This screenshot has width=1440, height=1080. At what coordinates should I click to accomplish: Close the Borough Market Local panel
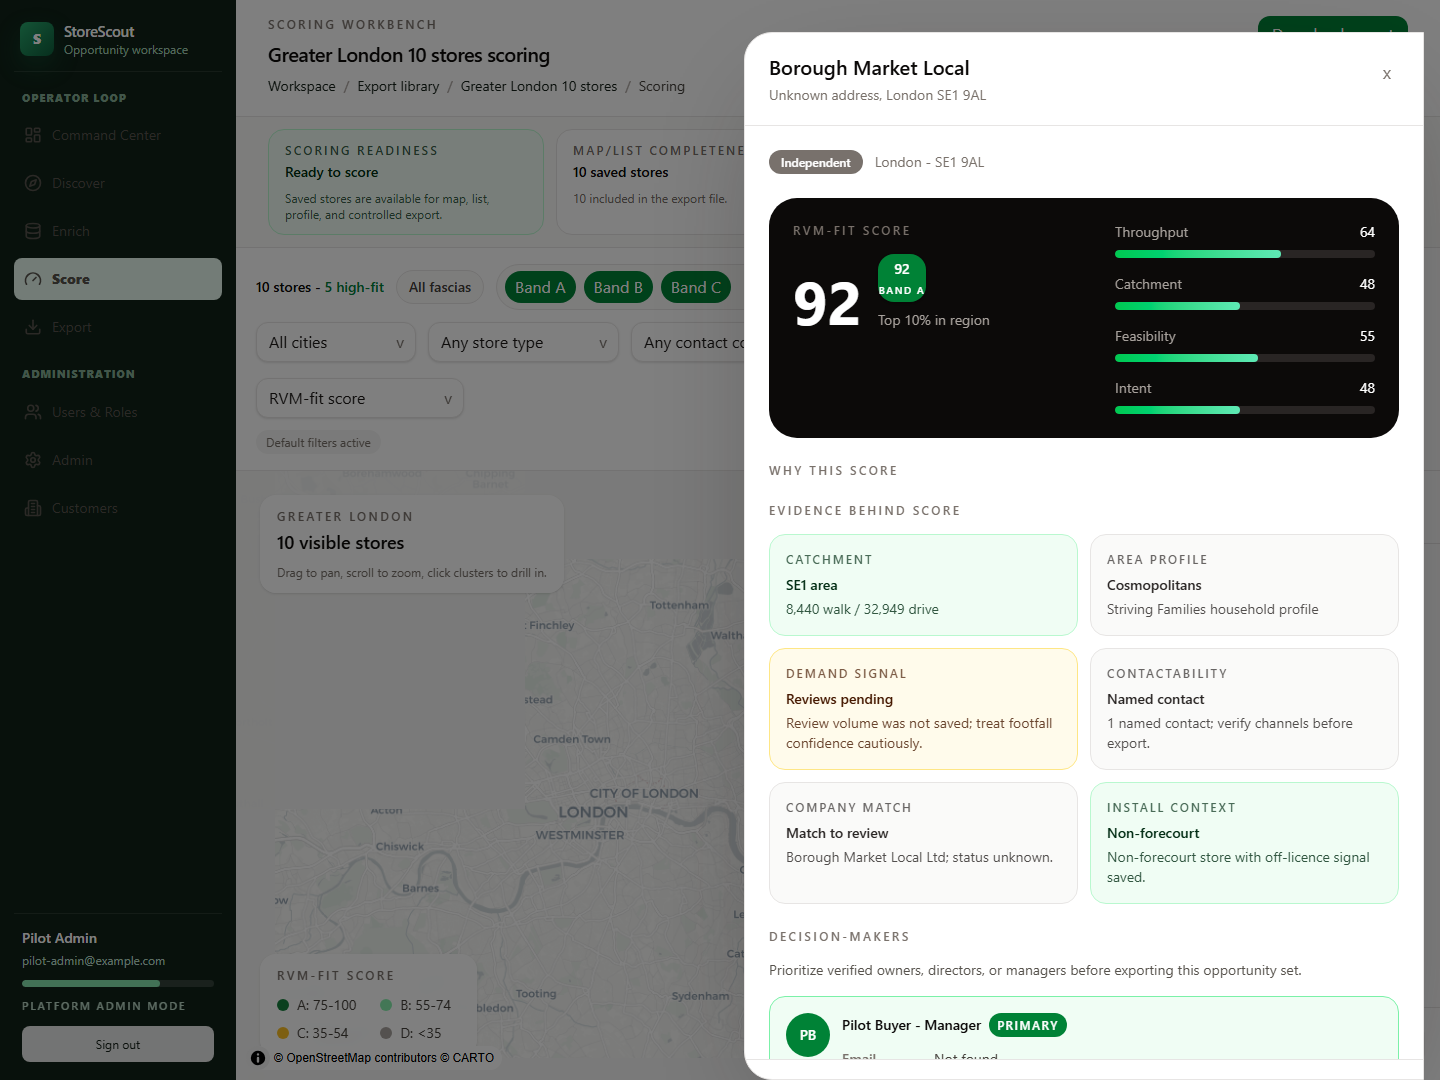pyautogui.click(x=1387, y=74)
